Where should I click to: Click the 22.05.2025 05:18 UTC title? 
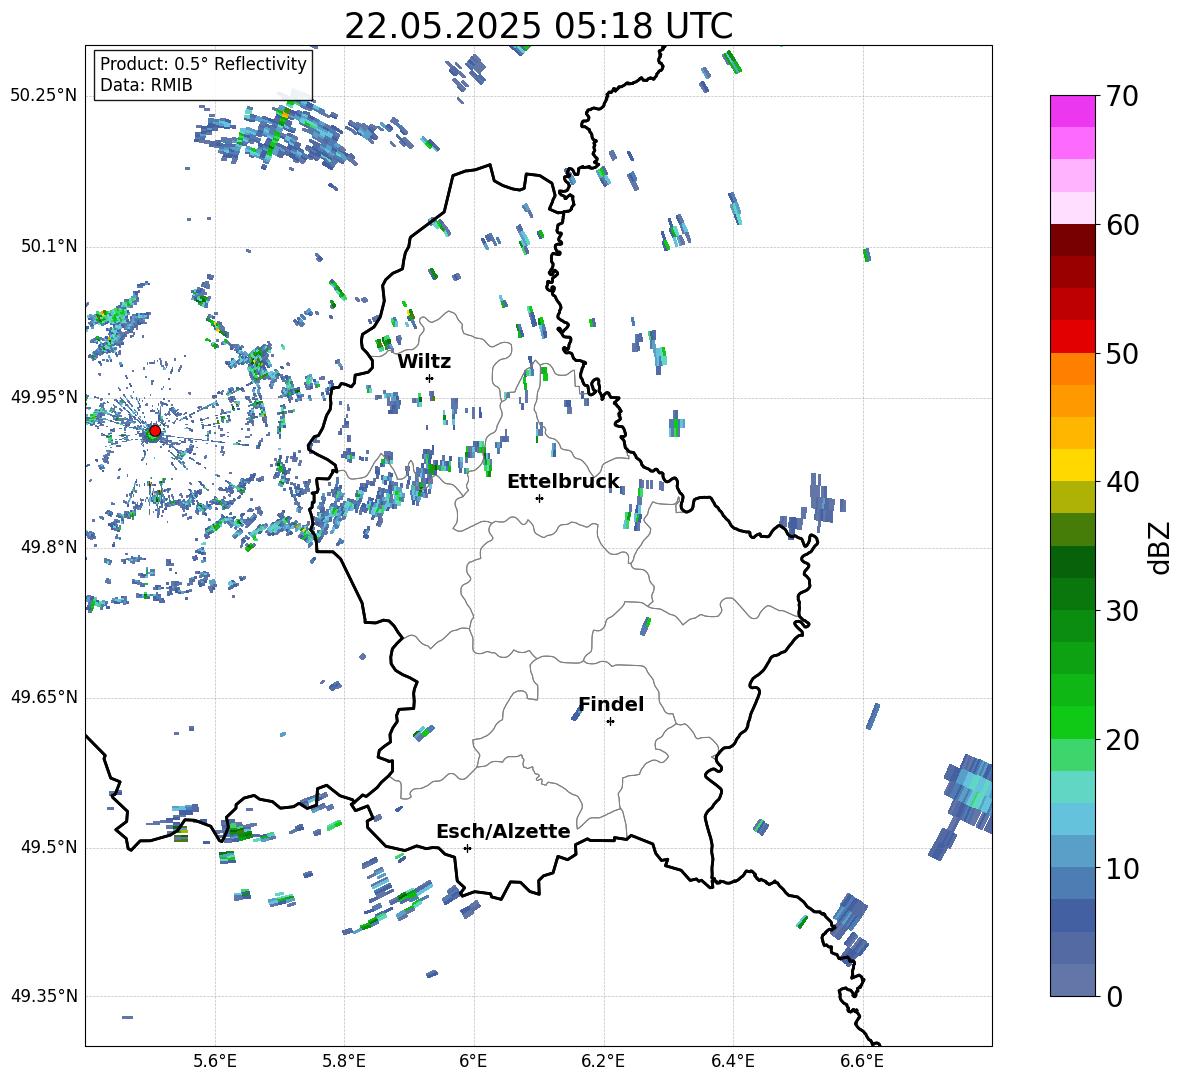coord(538,26)
